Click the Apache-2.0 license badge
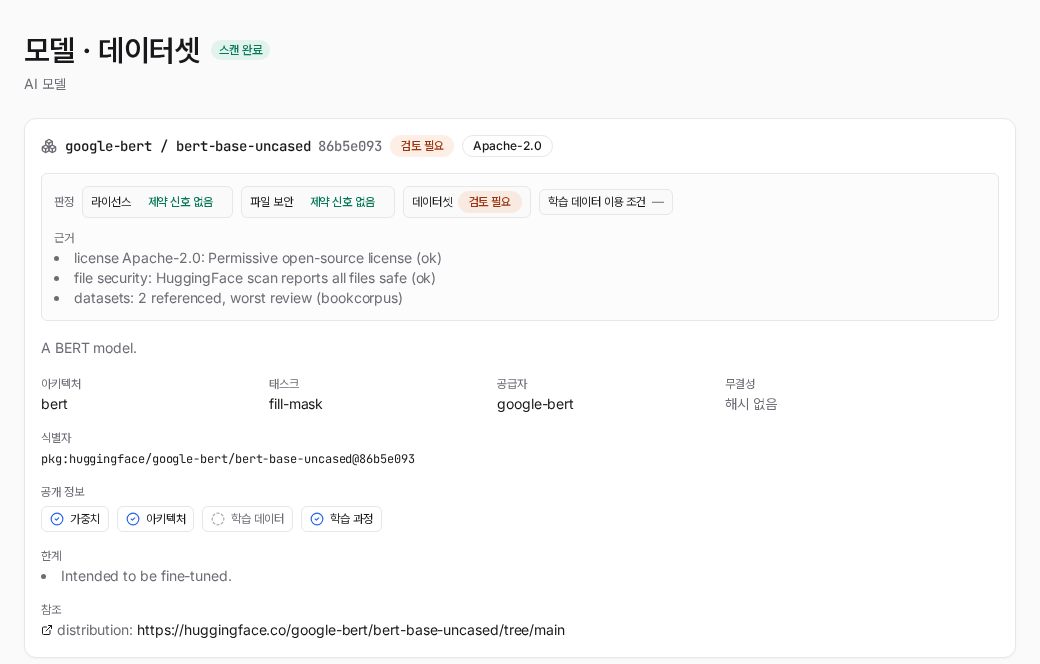Image resolution: width=1040 pixels, height=664 pixels. (x=507, y=146)
